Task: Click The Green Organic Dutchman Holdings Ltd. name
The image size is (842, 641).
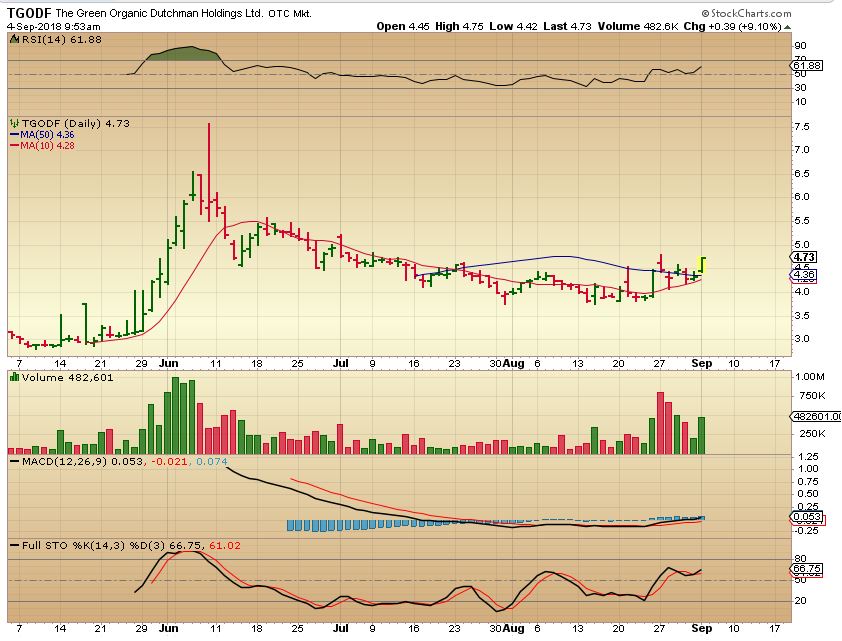Action: tap(159, 13)
